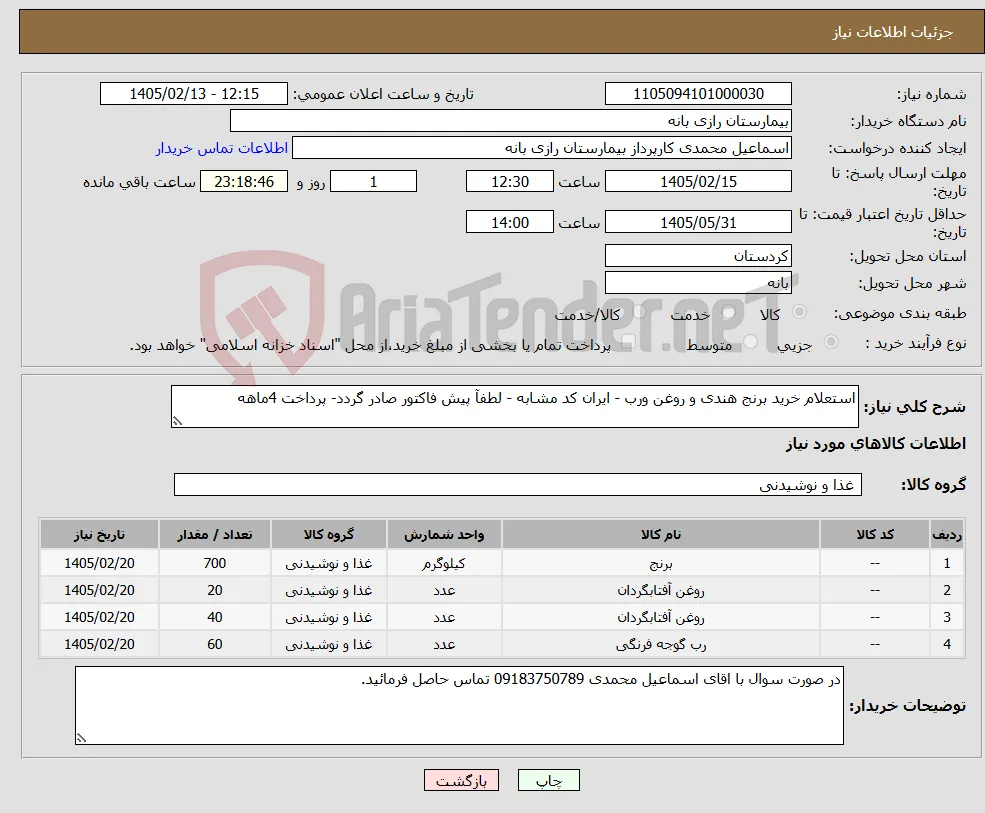Image resolution: width=985 pixels, height=813 pixels.
Task: Click the ردیف column header
Action: click(x=947, y=534)
